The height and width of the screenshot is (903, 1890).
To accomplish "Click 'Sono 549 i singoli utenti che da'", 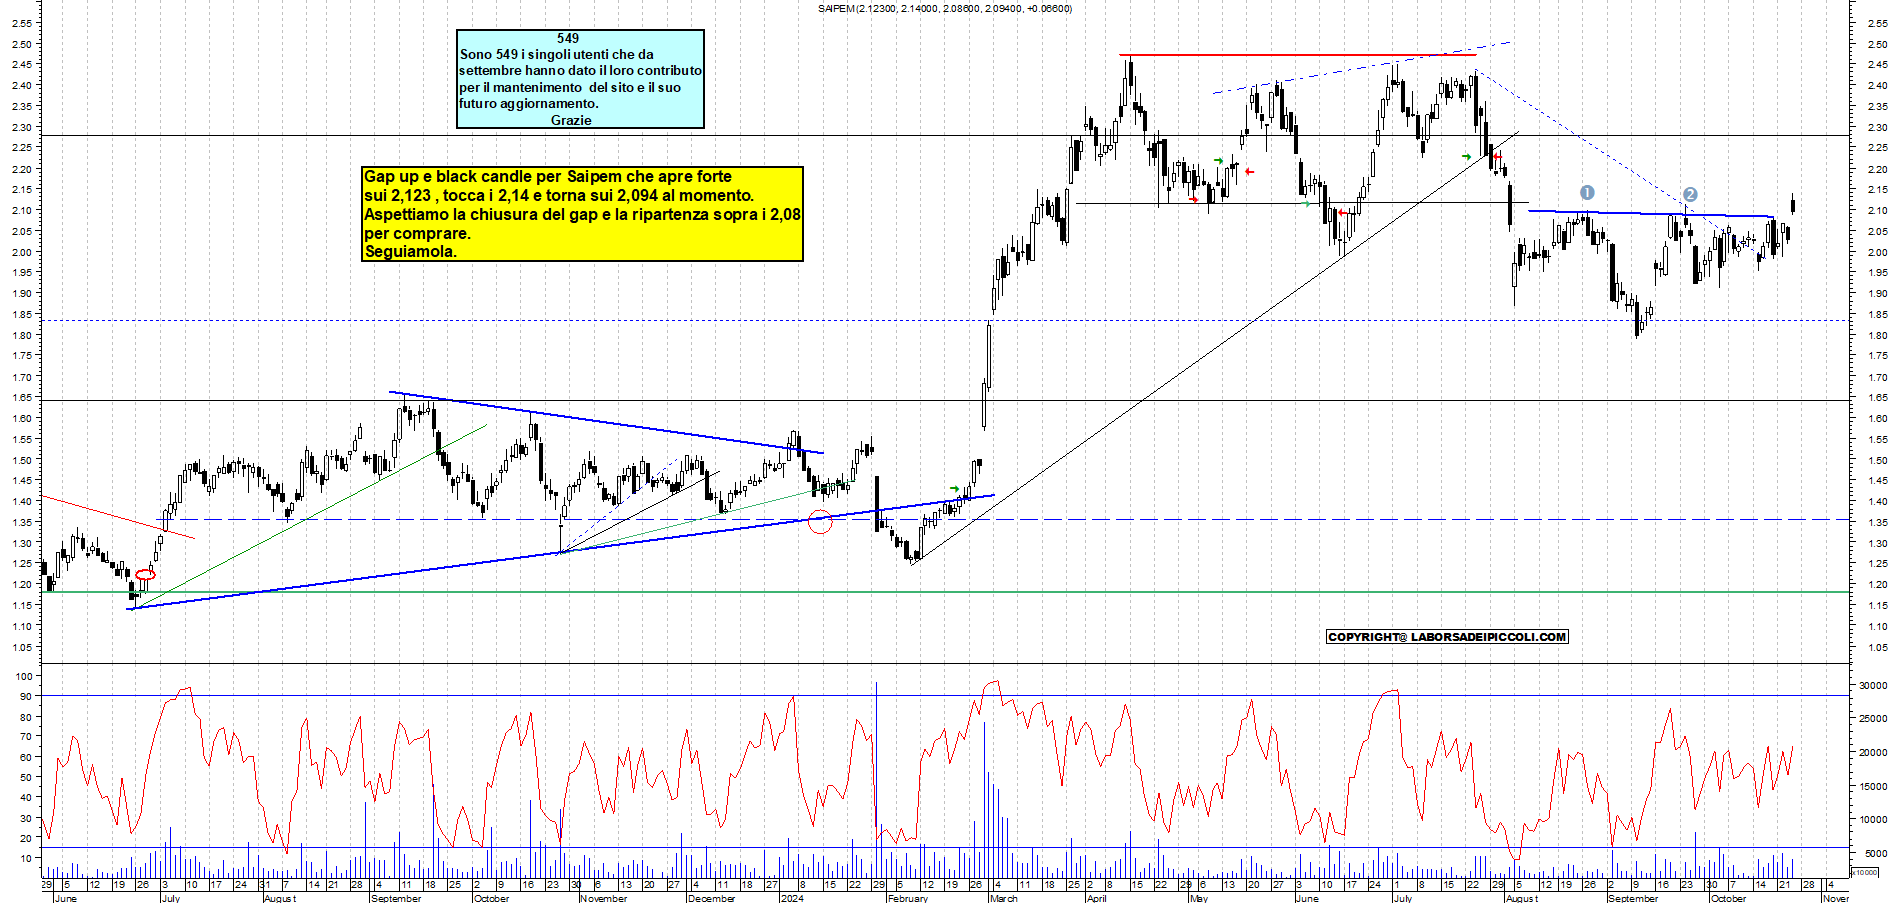I will point(557,54).
